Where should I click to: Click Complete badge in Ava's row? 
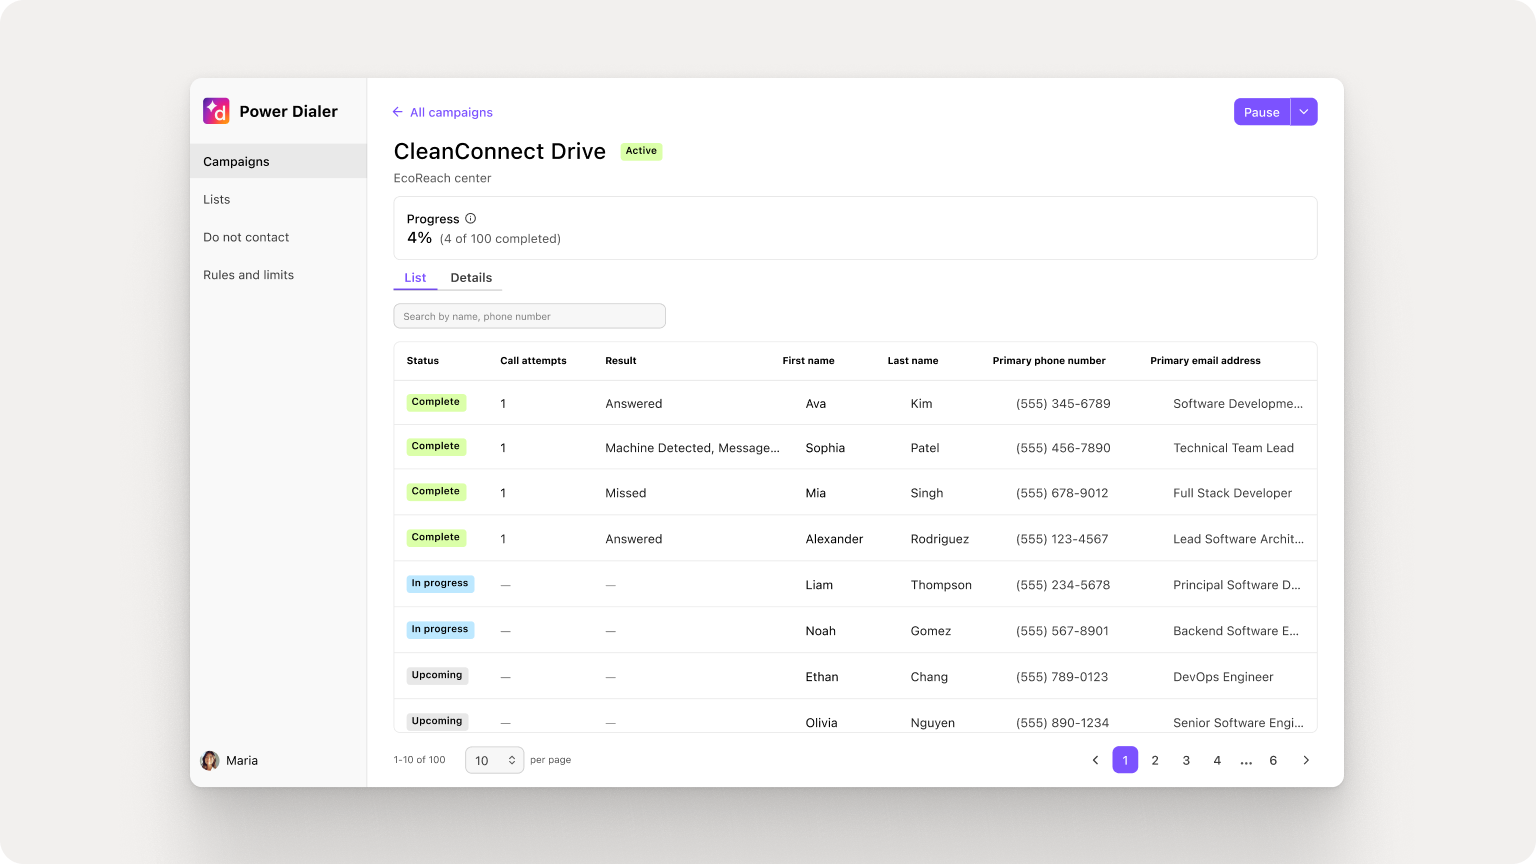[x=436, y=402]
